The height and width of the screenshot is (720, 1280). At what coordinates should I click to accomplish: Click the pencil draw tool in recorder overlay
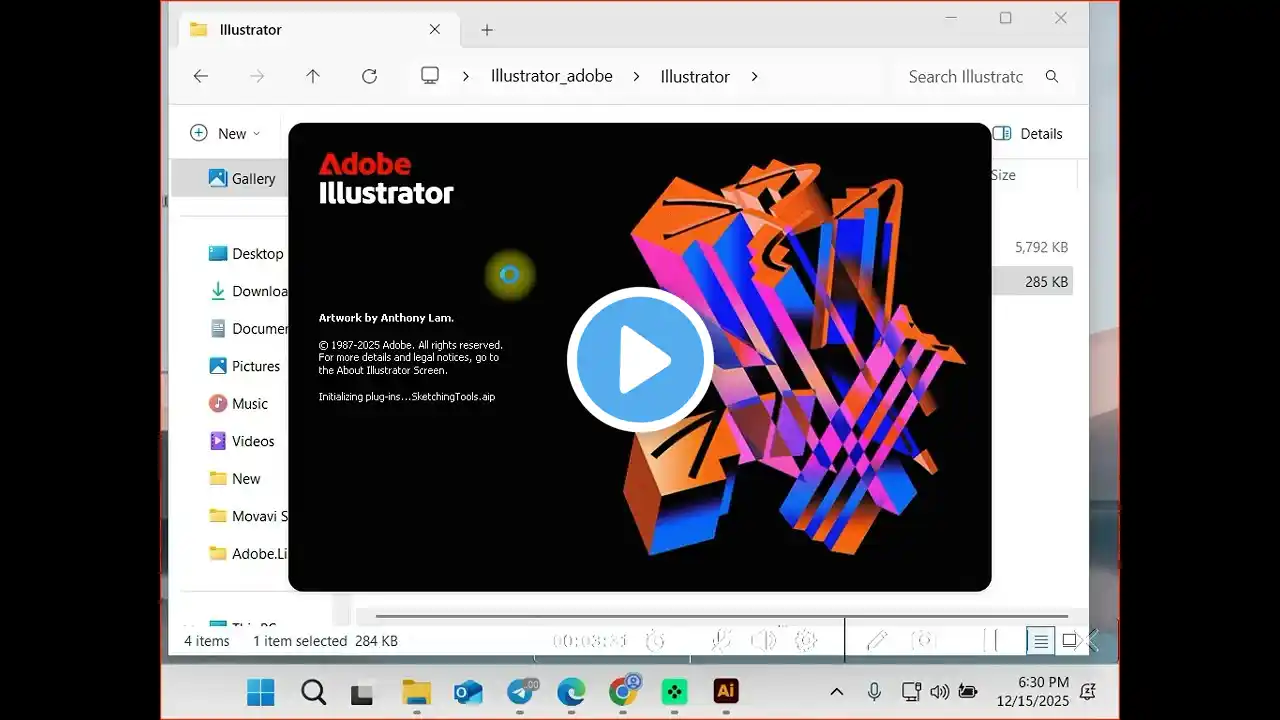[877, 641]
